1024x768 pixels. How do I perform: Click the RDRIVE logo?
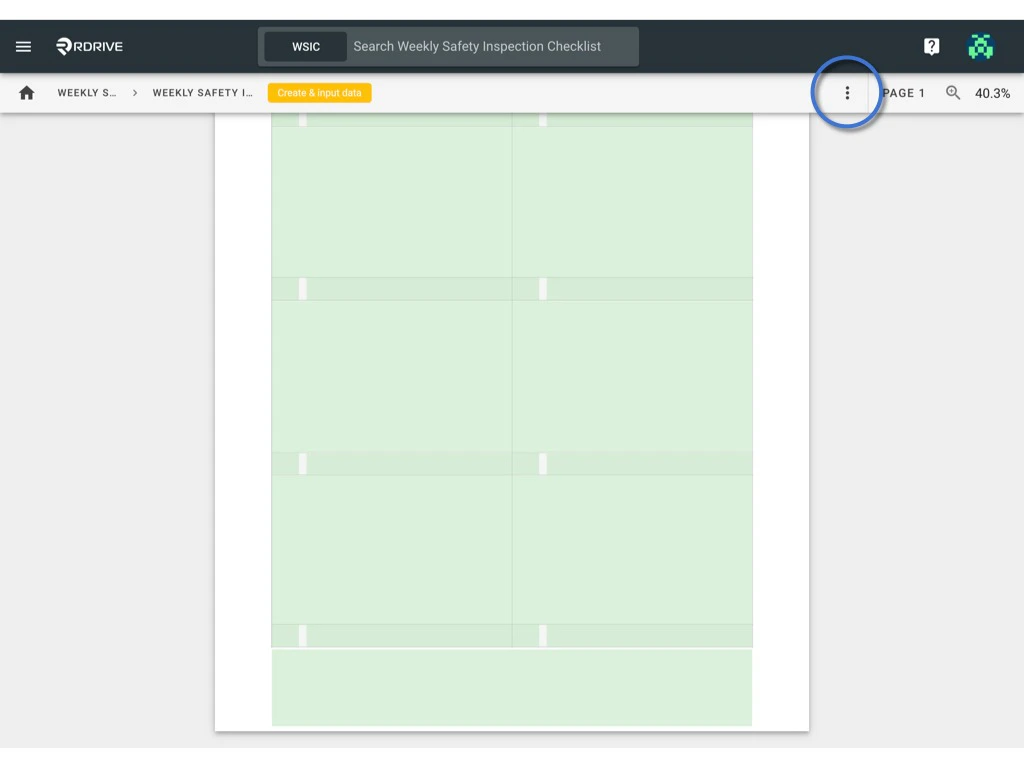(88, 46)
